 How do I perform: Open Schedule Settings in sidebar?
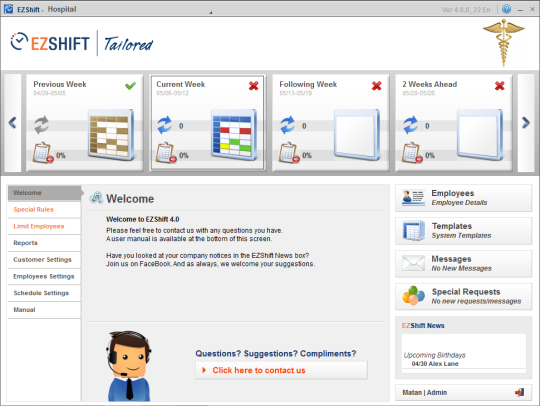pyautogui.click(x=44, y=293)
